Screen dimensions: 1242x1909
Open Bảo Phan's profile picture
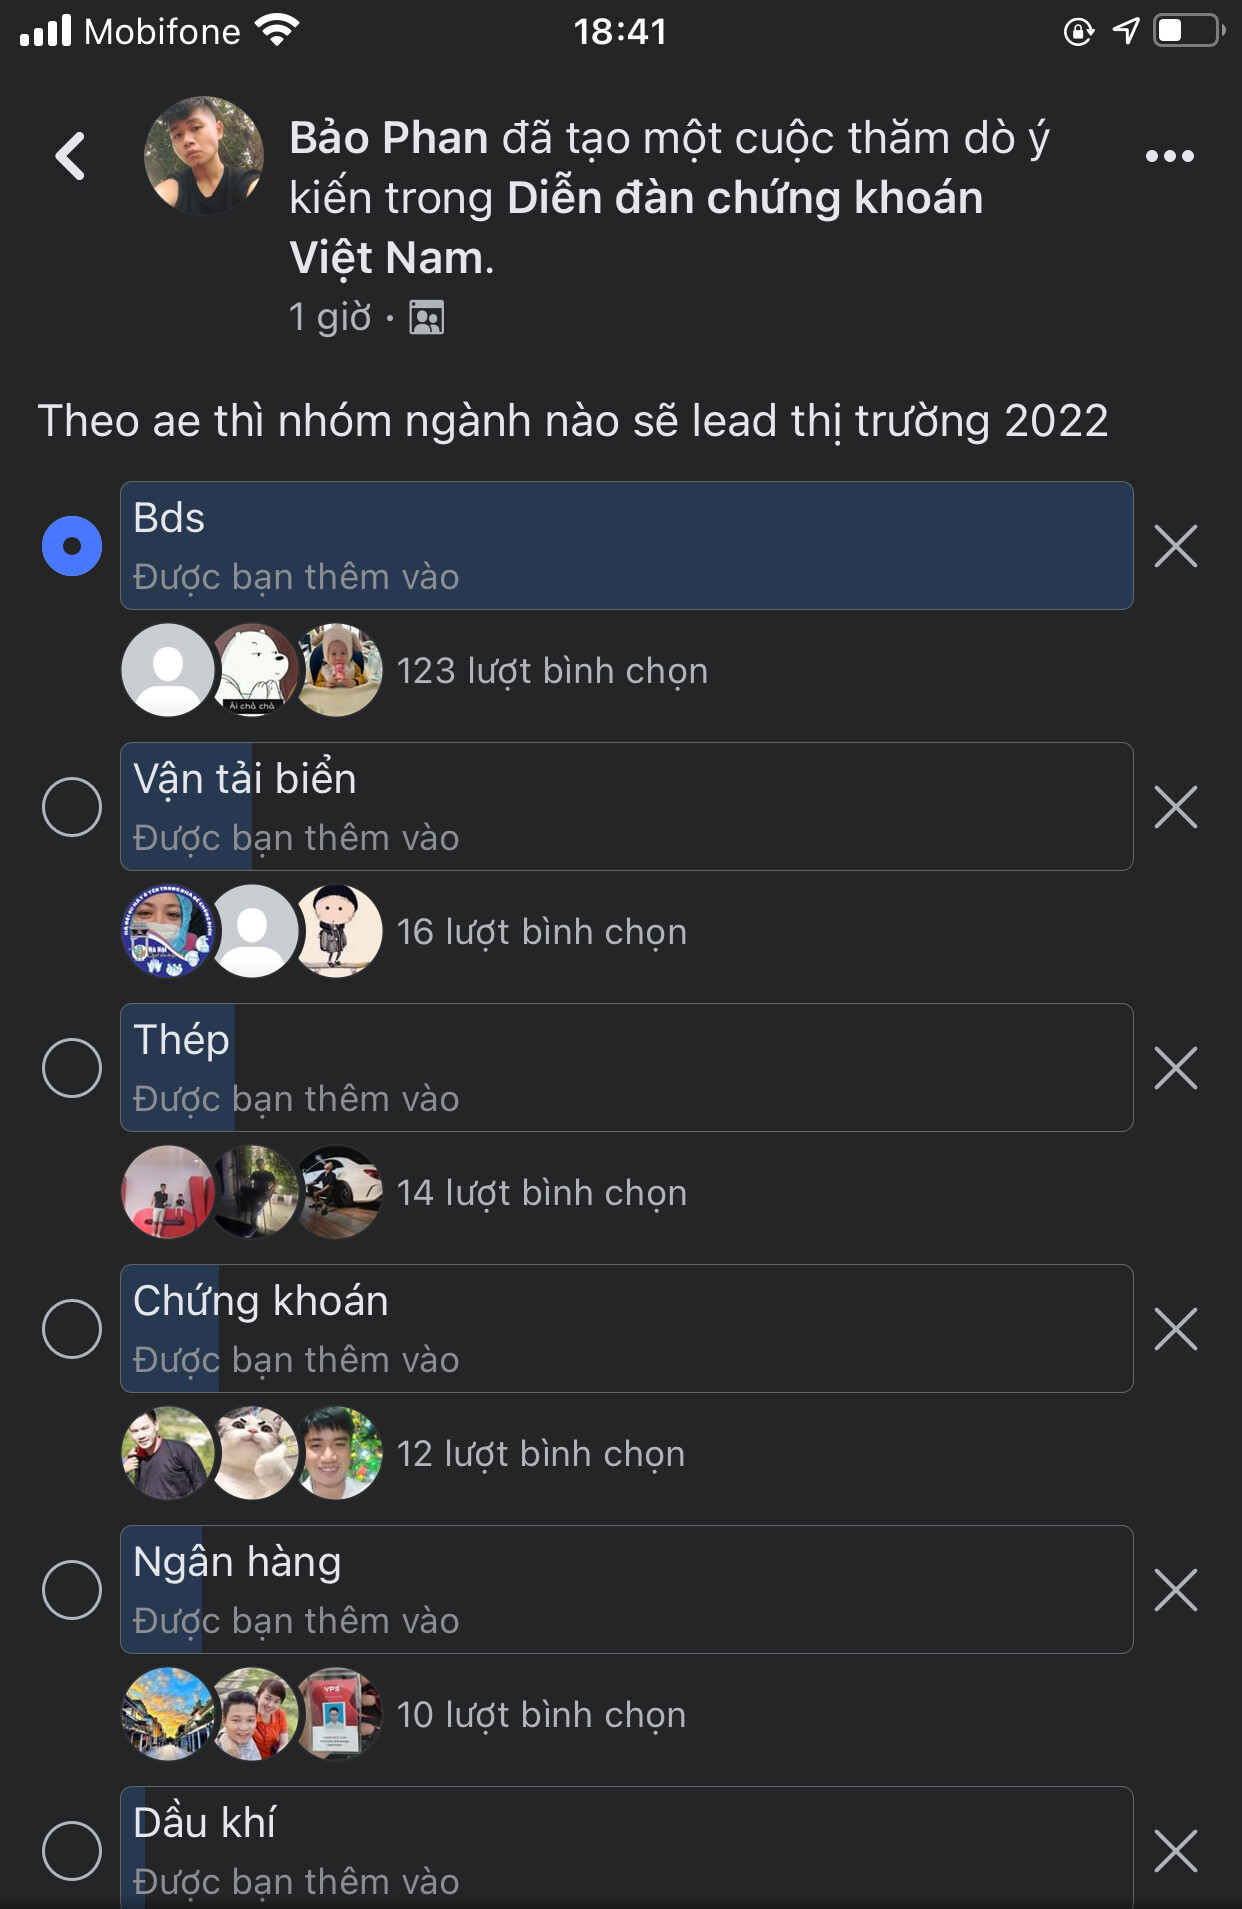[x=204, y=156]
